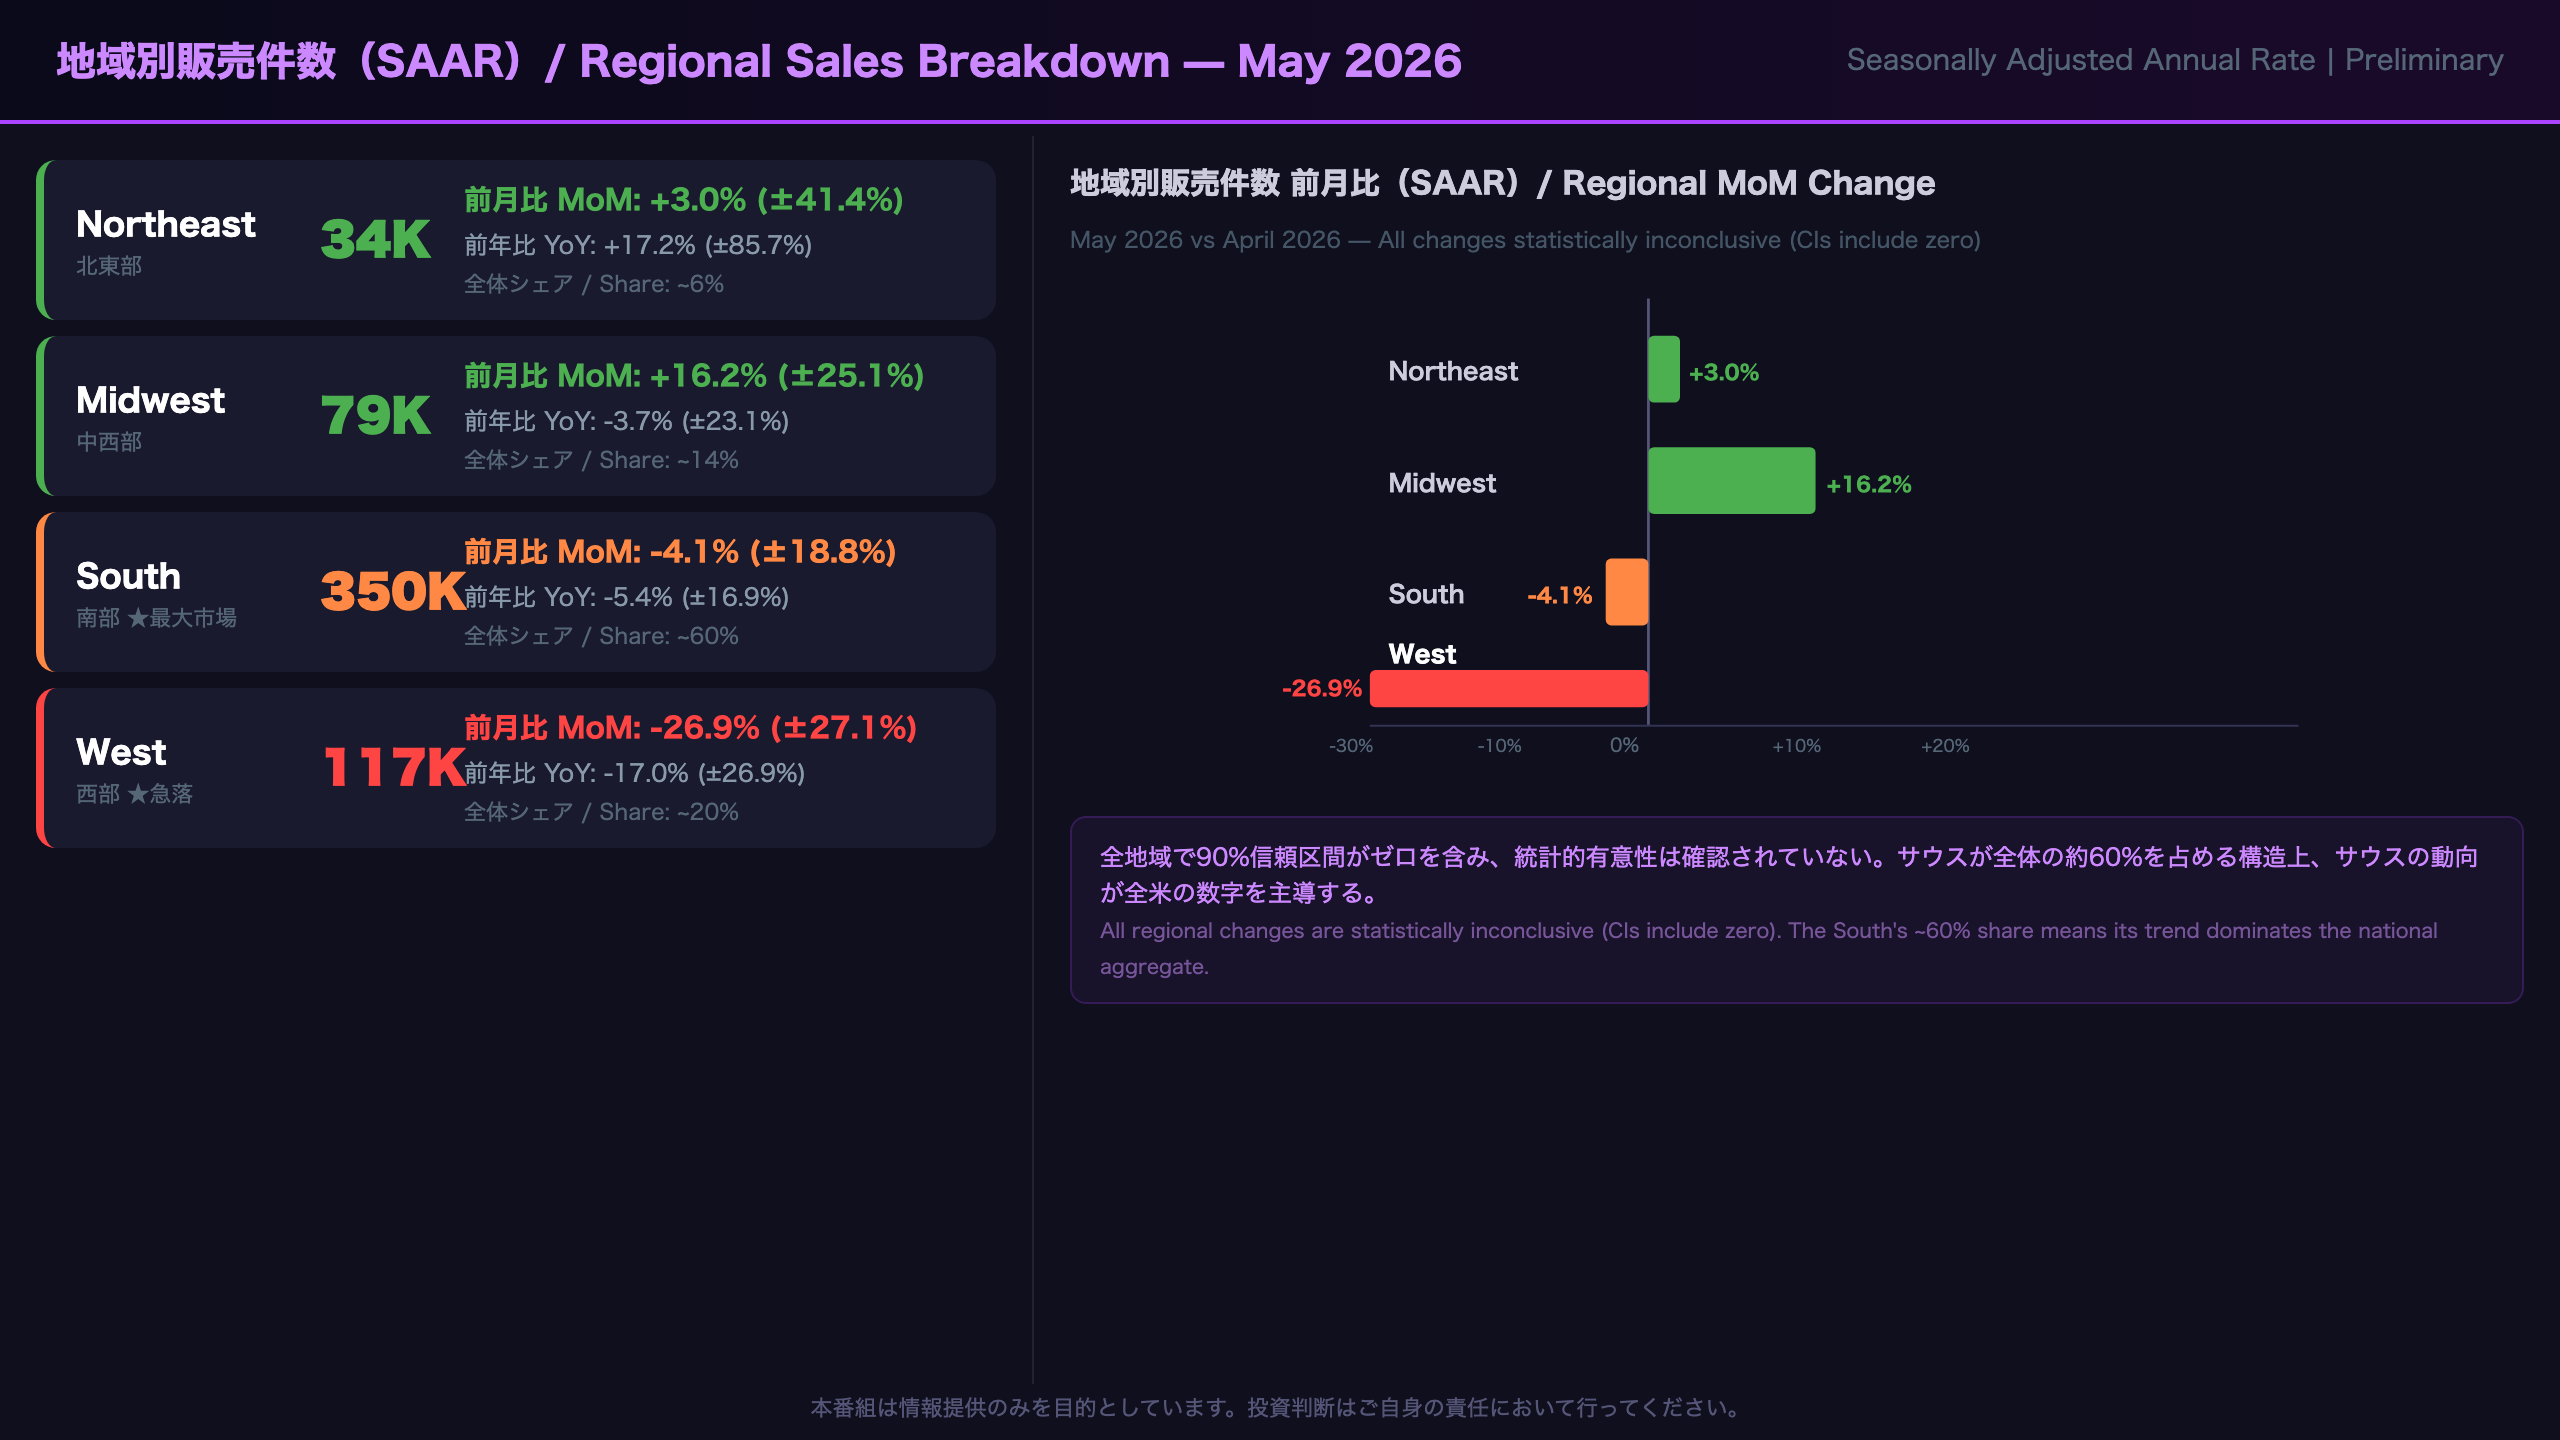The height and width of the screenshot is (1440, 2560).
Task: Click the red West -26.9% bar
Action: [1509, 688]
